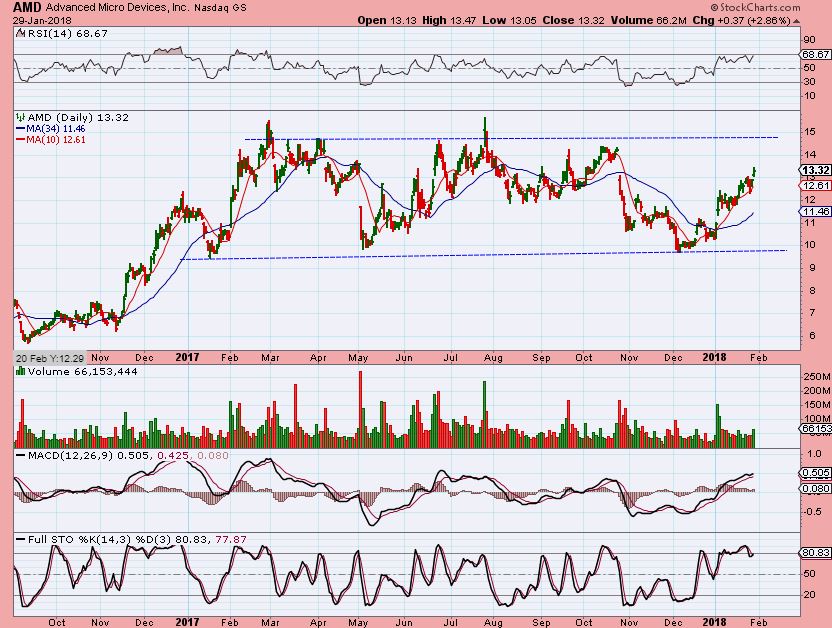This screenshot has height=628, width=832.
Task: Click the 66153 volume value tag
Action: tap(816, 429)
